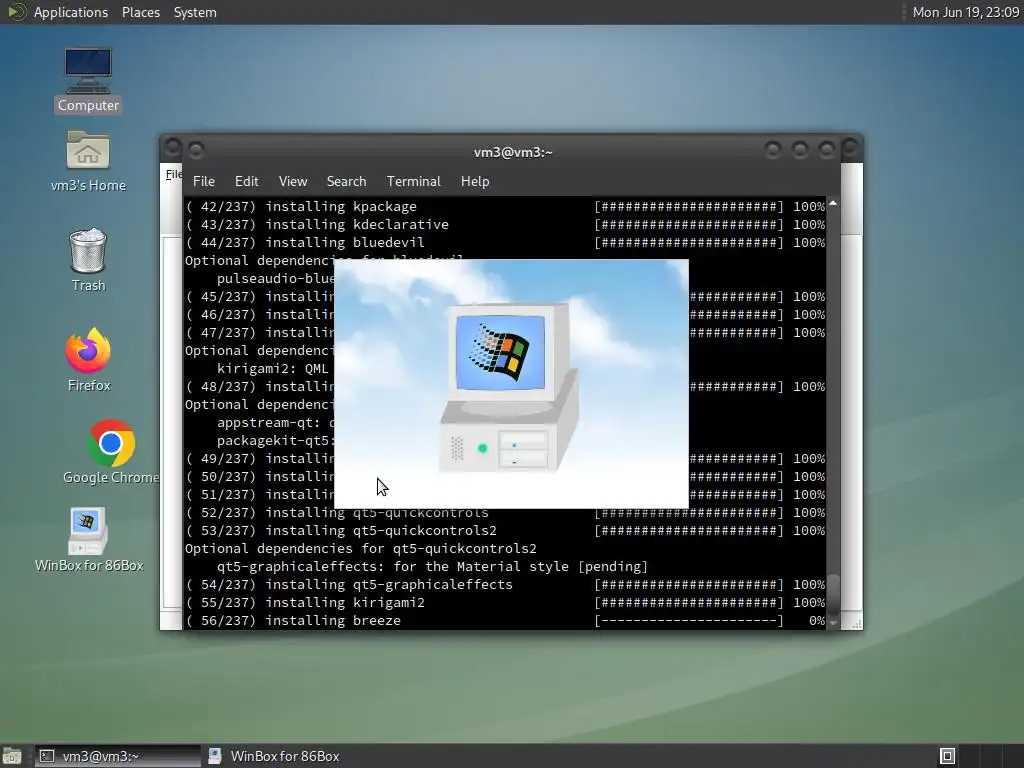The image size is (1024, 768).
Task: Click terminal scrollbar down arrow
Action: pyautogui.click(x=833, y=623)
